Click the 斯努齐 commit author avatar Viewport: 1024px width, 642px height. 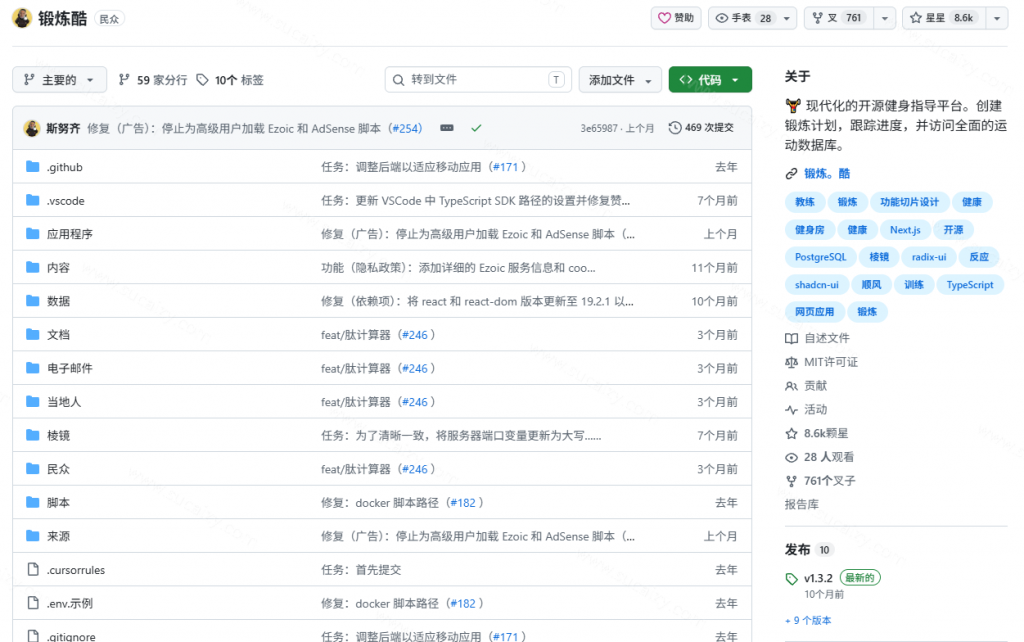[32, 128]
